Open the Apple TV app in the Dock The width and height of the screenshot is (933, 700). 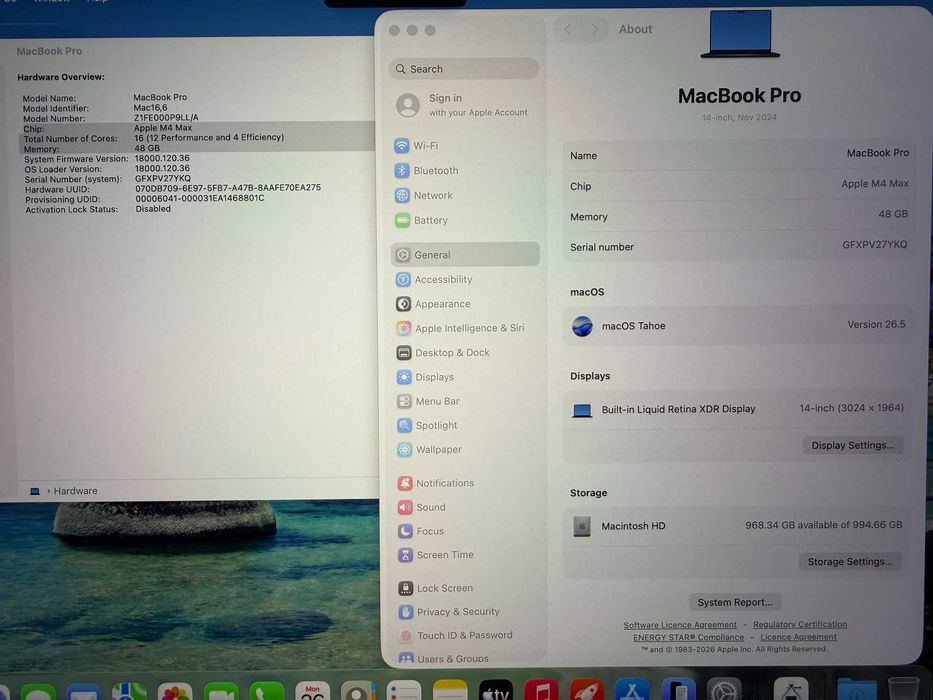pos(496,690)
